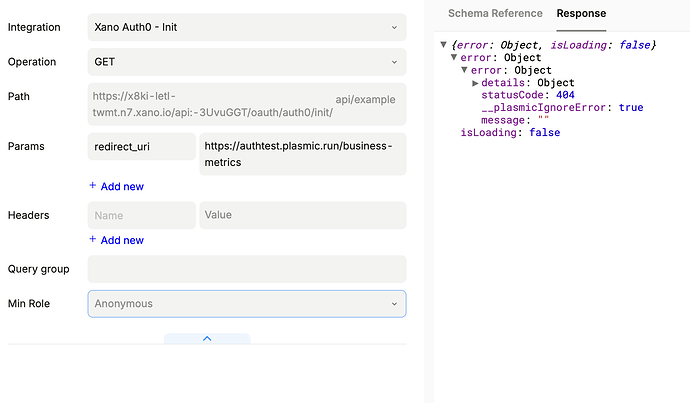
Task: Collapse the top-level error: Object node
Action: click(x=454, y=58)
